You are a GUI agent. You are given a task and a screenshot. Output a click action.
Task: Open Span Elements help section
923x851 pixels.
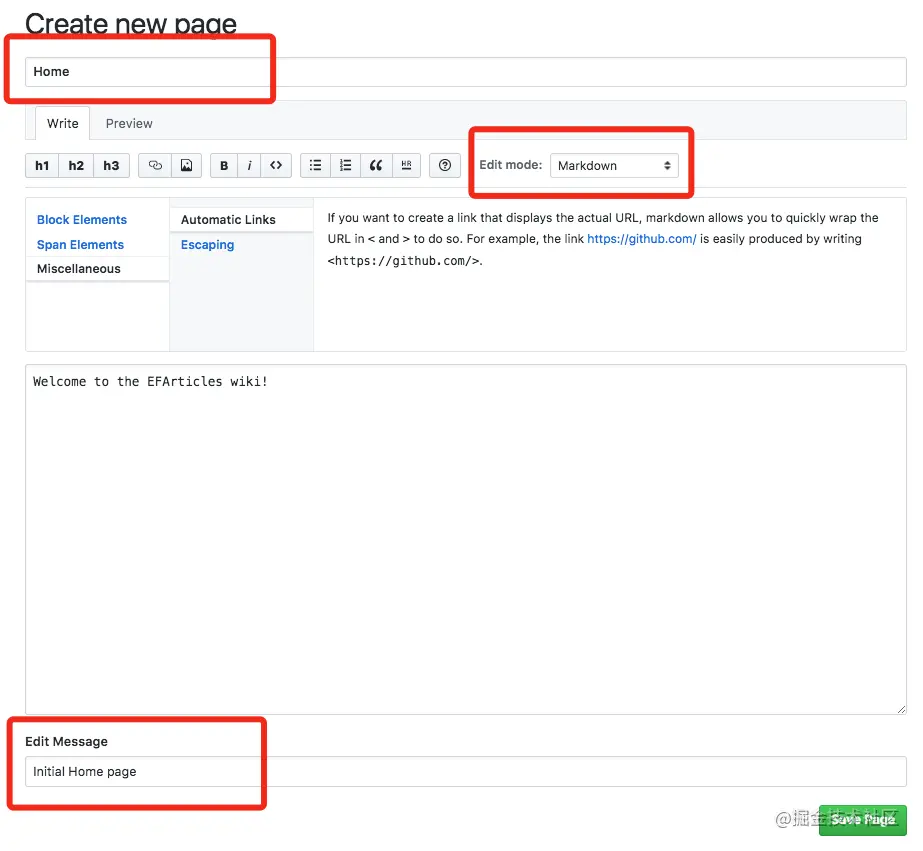(x=80, y=244)
